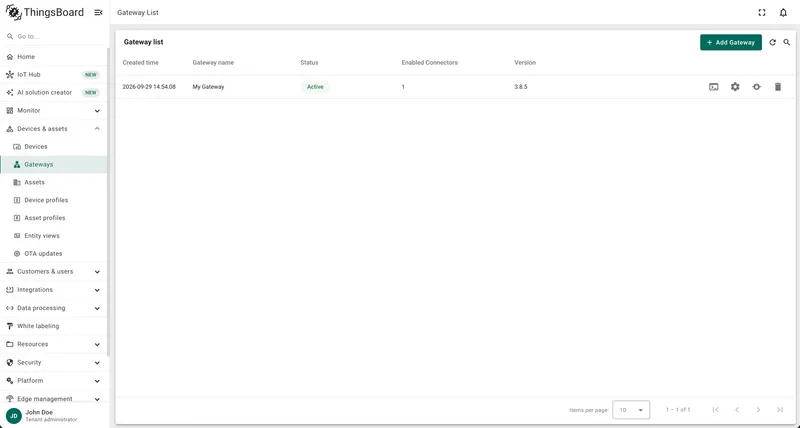Viewport: 800px width, 428px height.
Task: Open the Home menu item
Action: [x=54, y=57]
